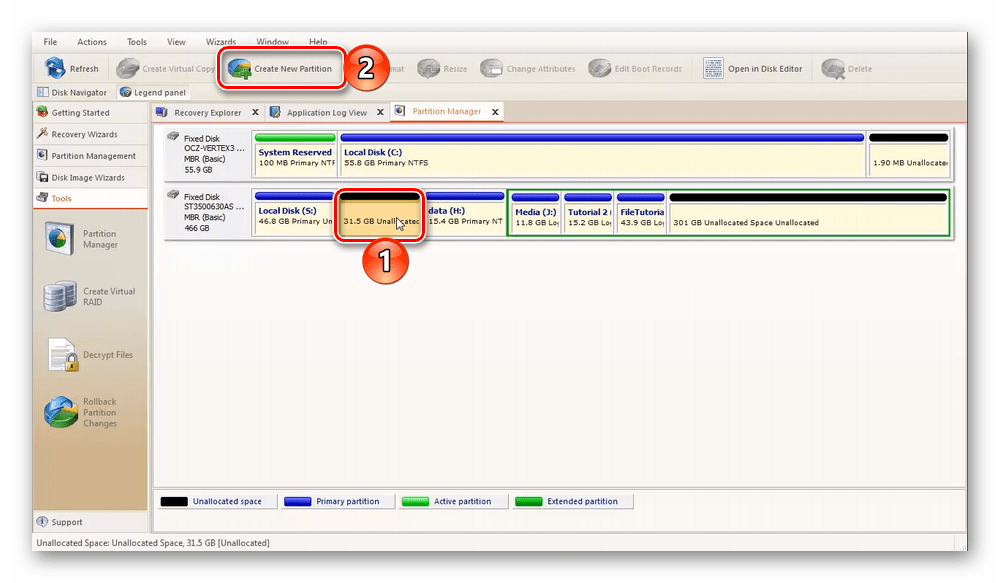Select the FileTutorial logical partition
The height and width of the screenshot is (583, 1000).
641,214
